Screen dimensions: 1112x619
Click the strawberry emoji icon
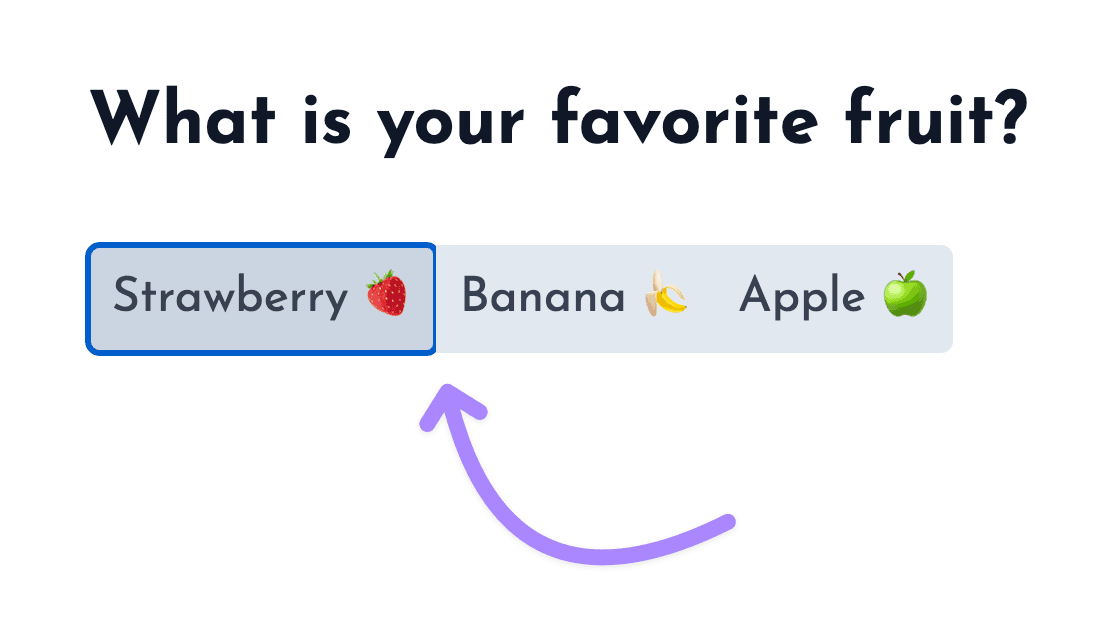[386, 297]
